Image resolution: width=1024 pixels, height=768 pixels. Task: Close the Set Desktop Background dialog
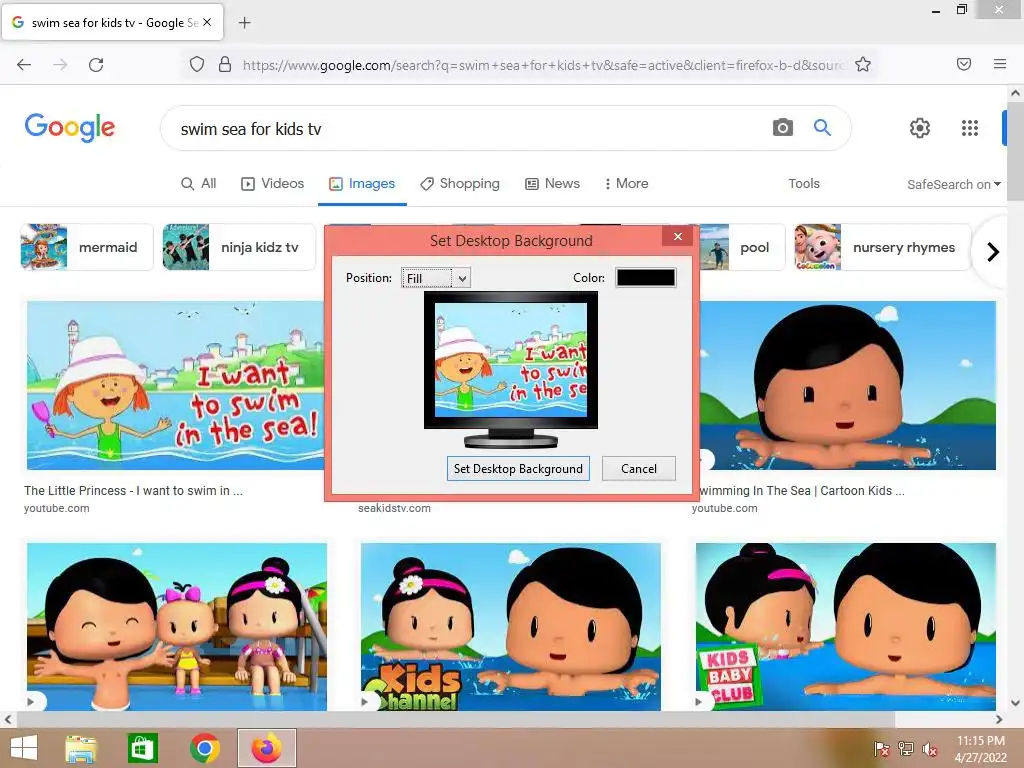click(678, 236)
